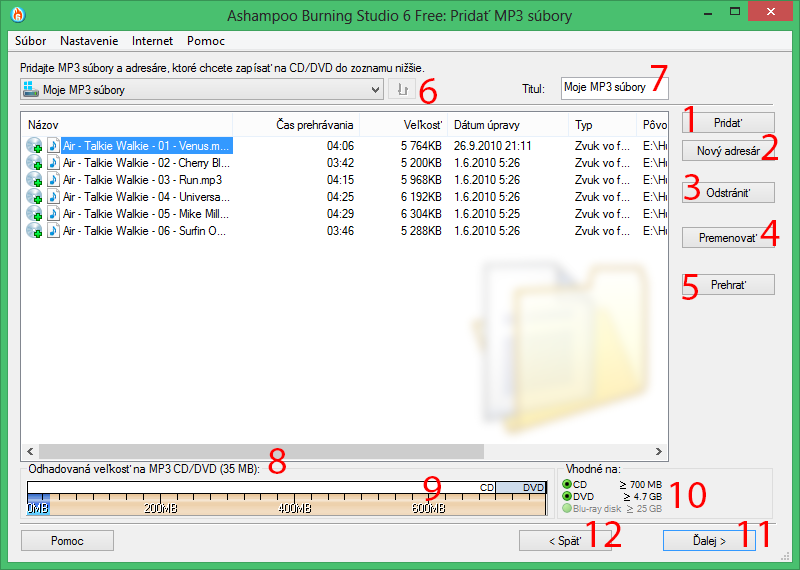This screenshot has height=570, width=800.
Task: Click the Premenovať button
Action: 728,238
